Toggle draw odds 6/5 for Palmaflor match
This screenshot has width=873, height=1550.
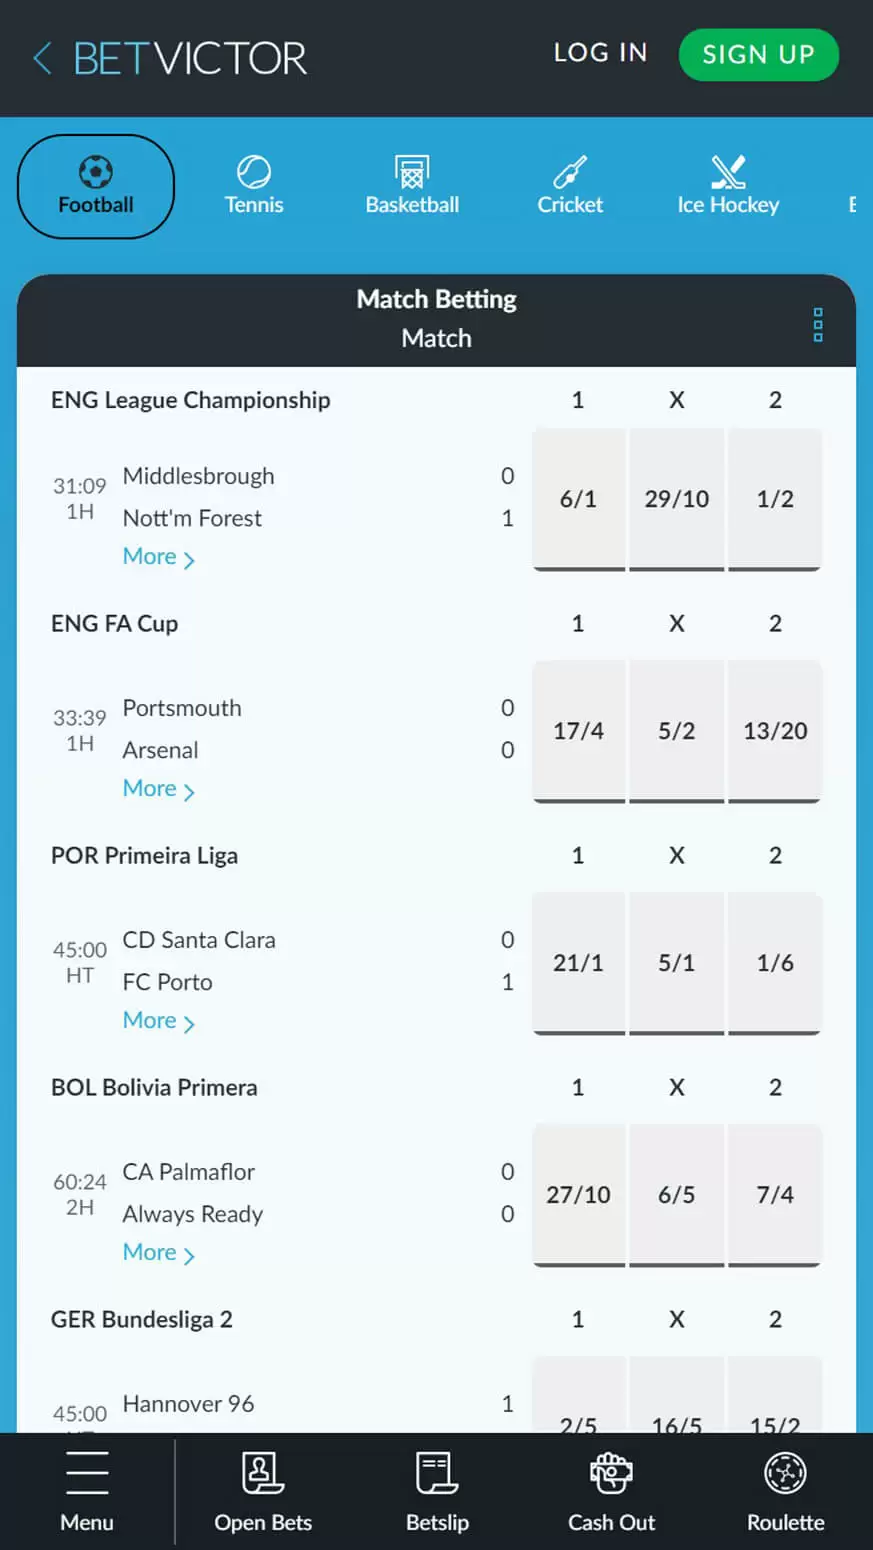pyautogui.click(x=676, y=1195)
